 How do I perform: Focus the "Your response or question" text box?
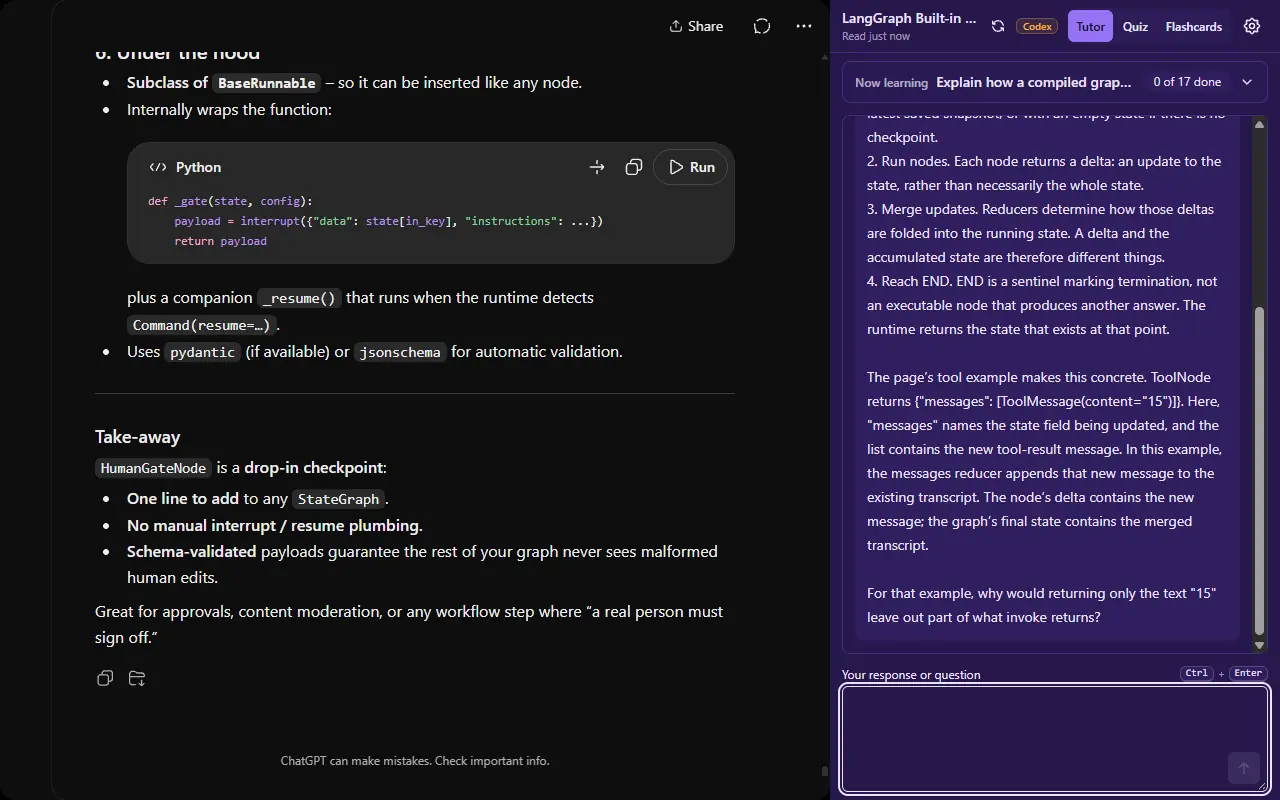(x=1055, y=739)
